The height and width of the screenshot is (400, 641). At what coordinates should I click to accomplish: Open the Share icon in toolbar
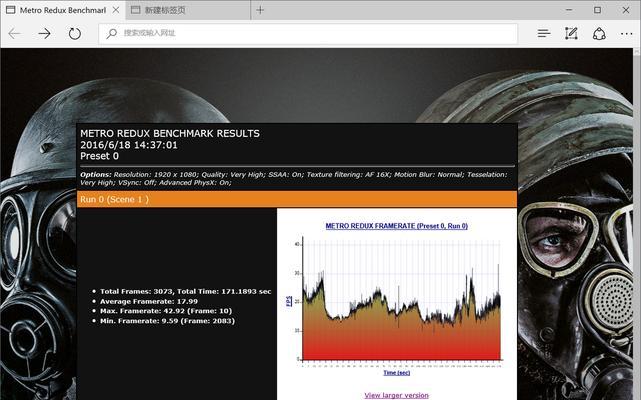click(599, 34)
